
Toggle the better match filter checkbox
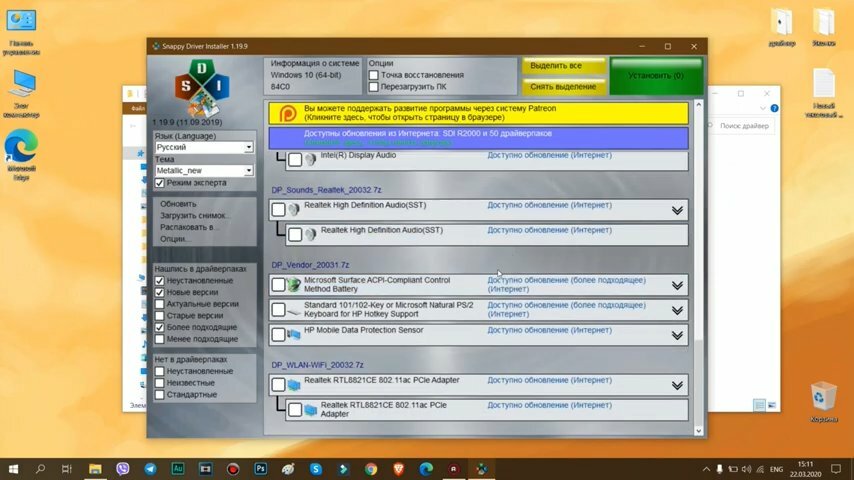[x=160, y=327]
